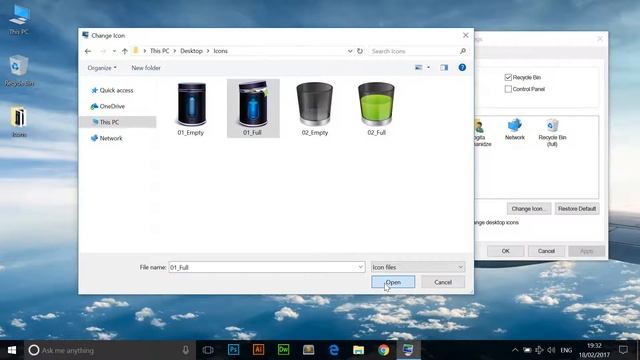Select Recycle Bin desktop icon
Viewport: 640px width, 360px height.
pyautogui.click(x=19, y=71)
